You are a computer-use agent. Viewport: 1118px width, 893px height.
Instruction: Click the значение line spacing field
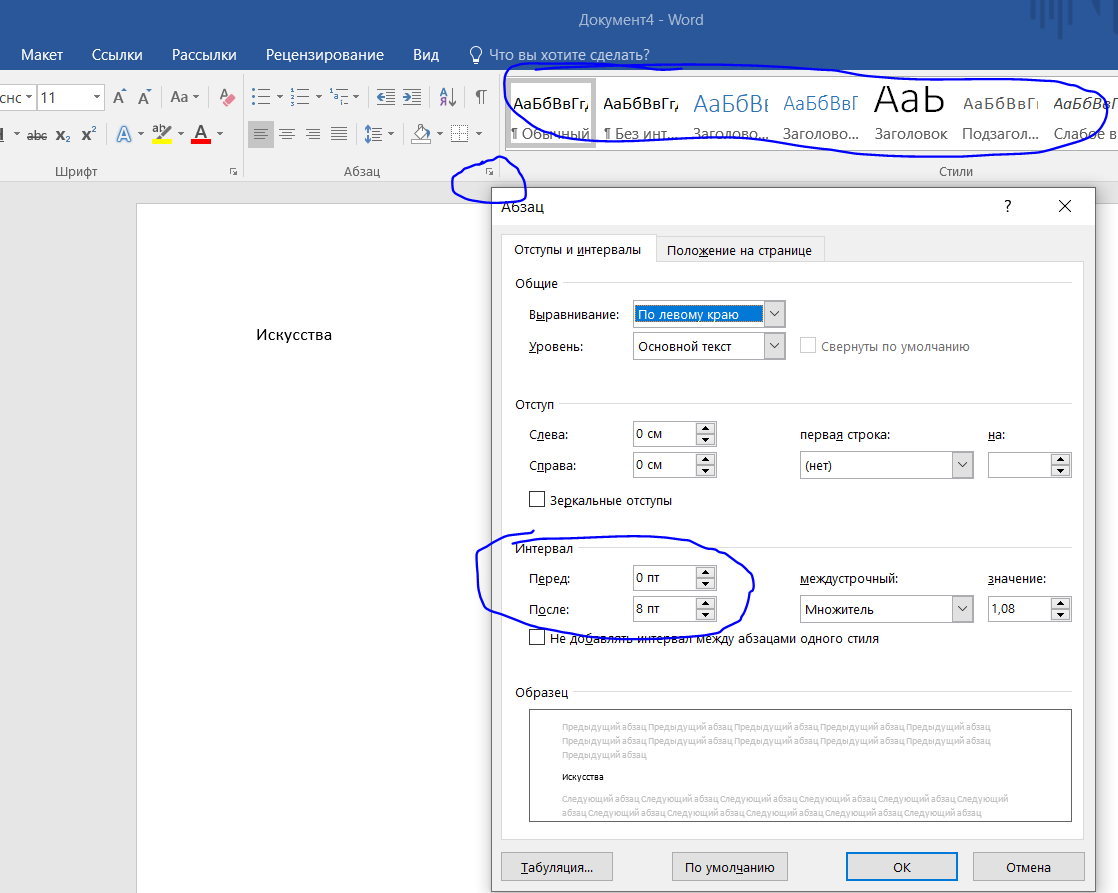point(1020,609)
